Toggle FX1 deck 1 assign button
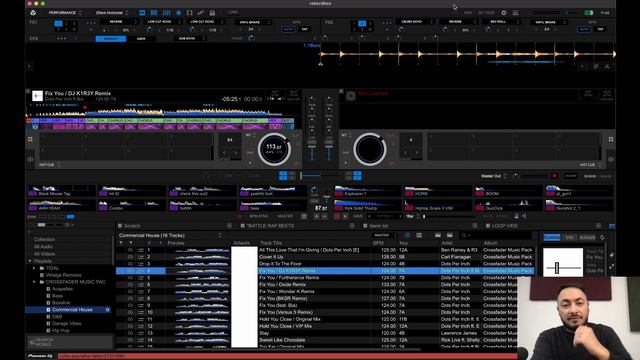Screen dimensions: 640x360 (58, 24)
